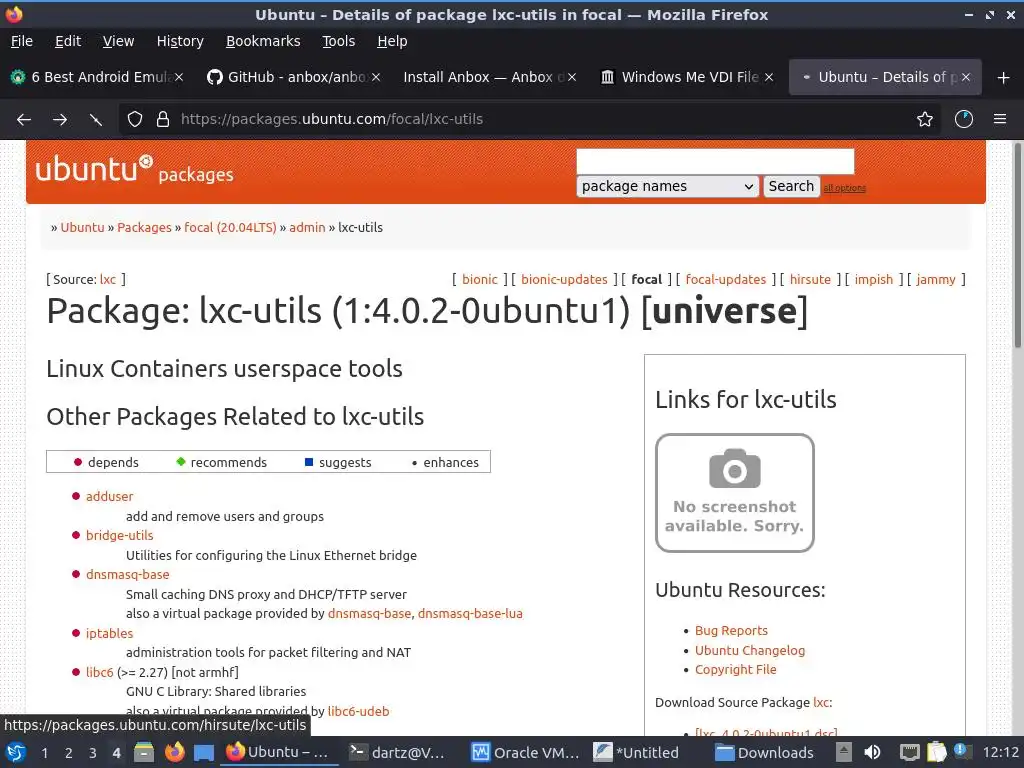The image size is (1024, 768).
Task: Open the File menu
Action: pos(22,41)
